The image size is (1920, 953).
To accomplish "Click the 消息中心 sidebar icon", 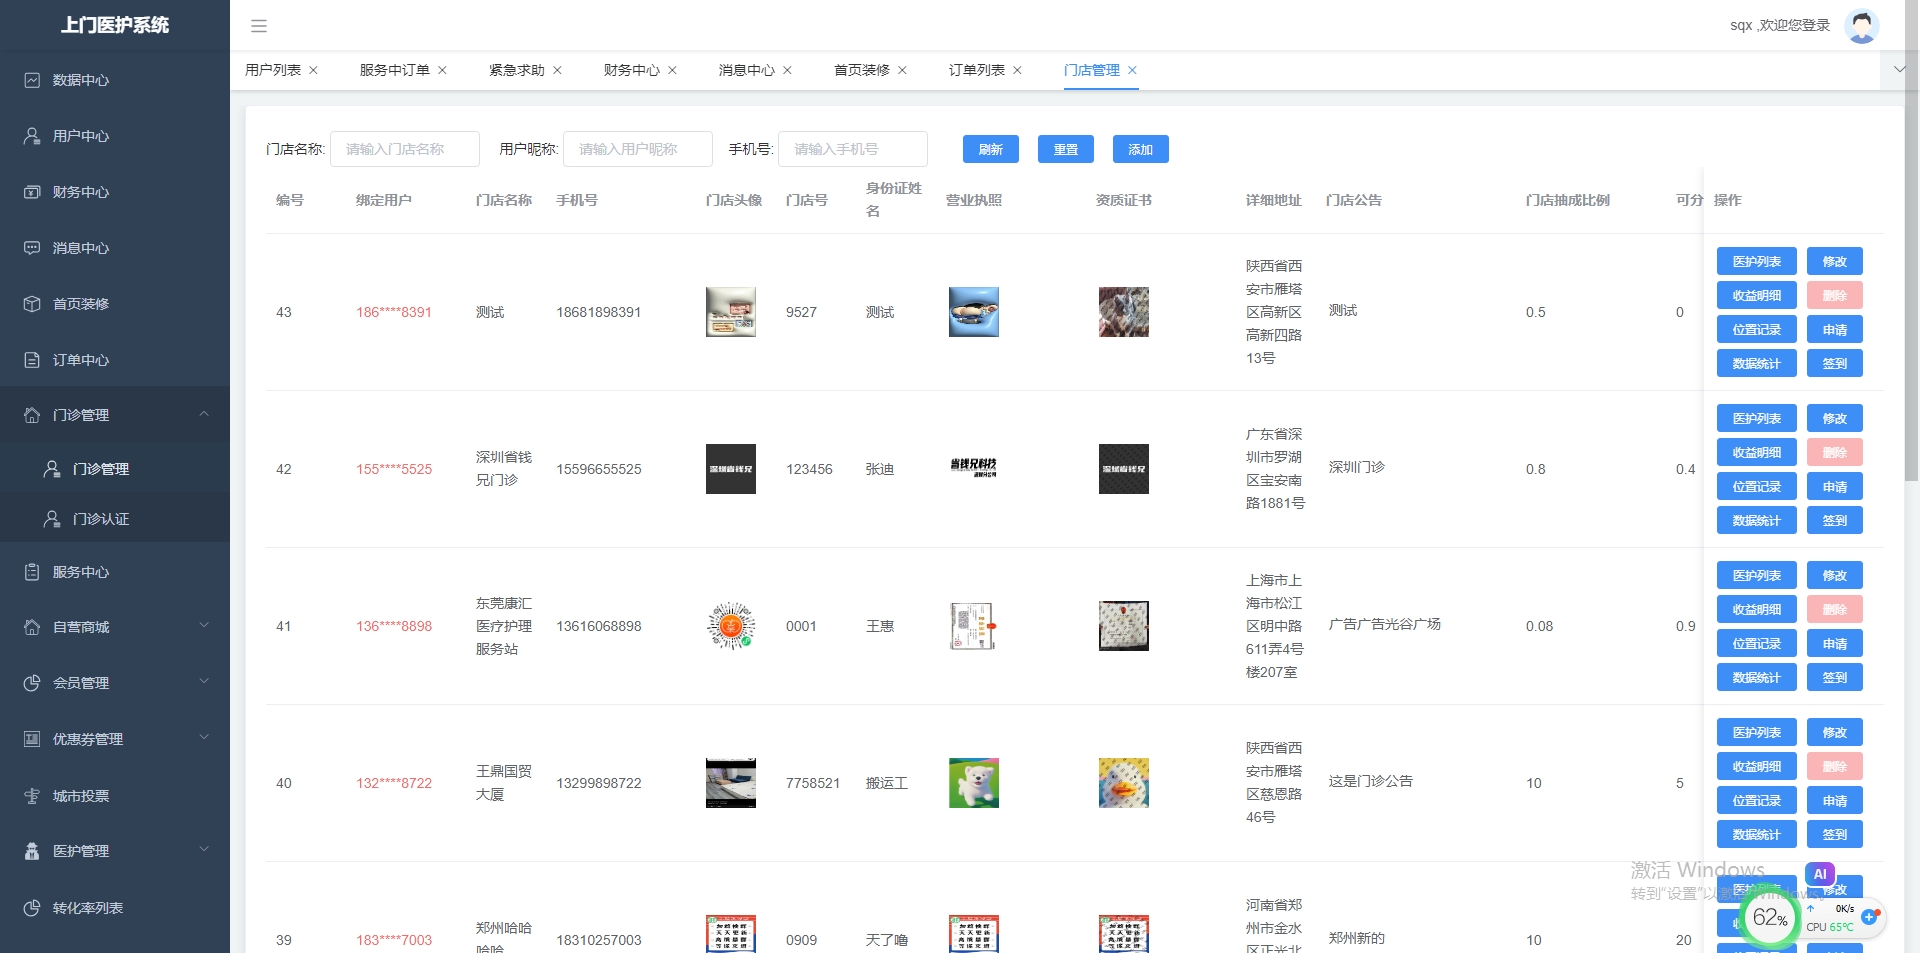I will click(x=32, y=248).
